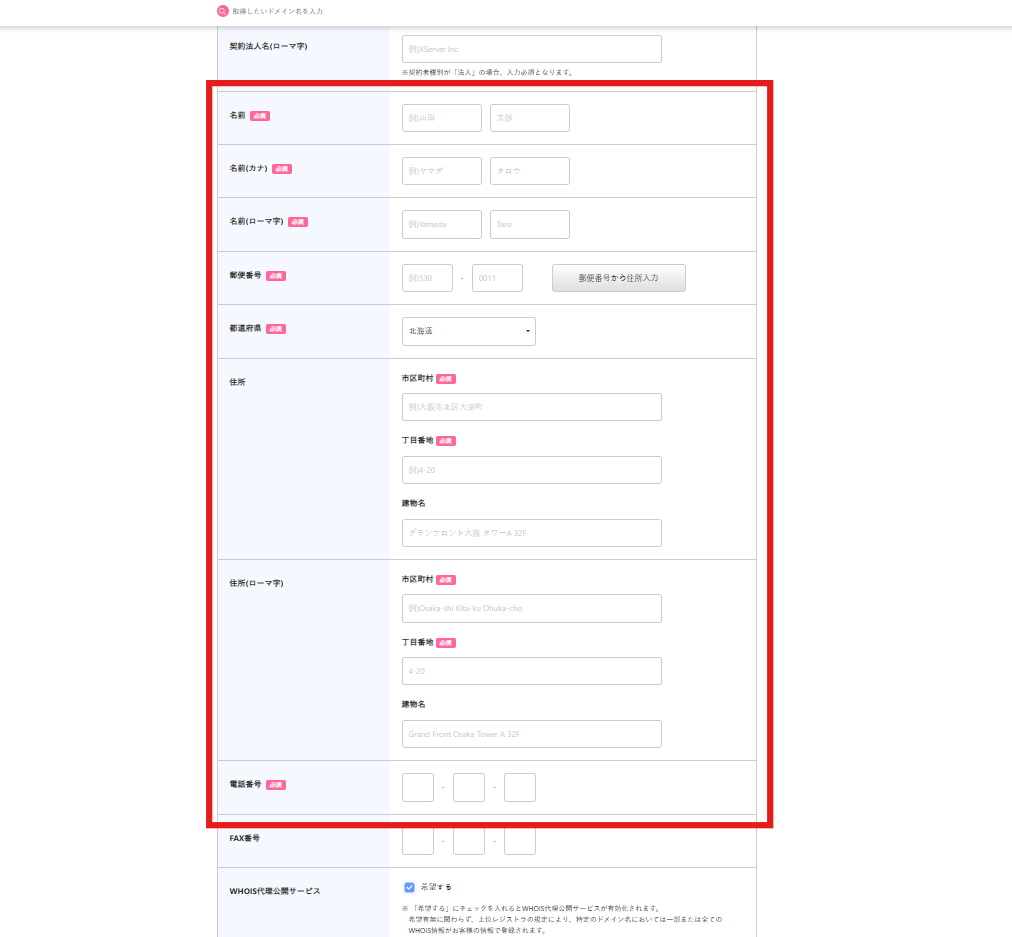Click the カナ last name field ヤマダ
1012x937 pixels.
pos(441,171)
